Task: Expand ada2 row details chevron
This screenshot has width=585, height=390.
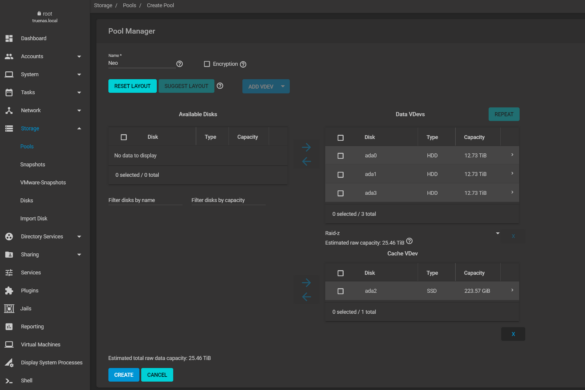Action: click(512, 290)
